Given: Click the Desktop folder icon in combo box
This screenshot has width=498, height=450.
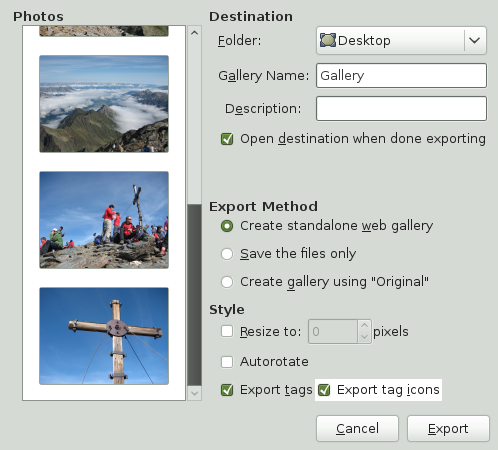Looking at the screenshot, I should tap(327, 40).
